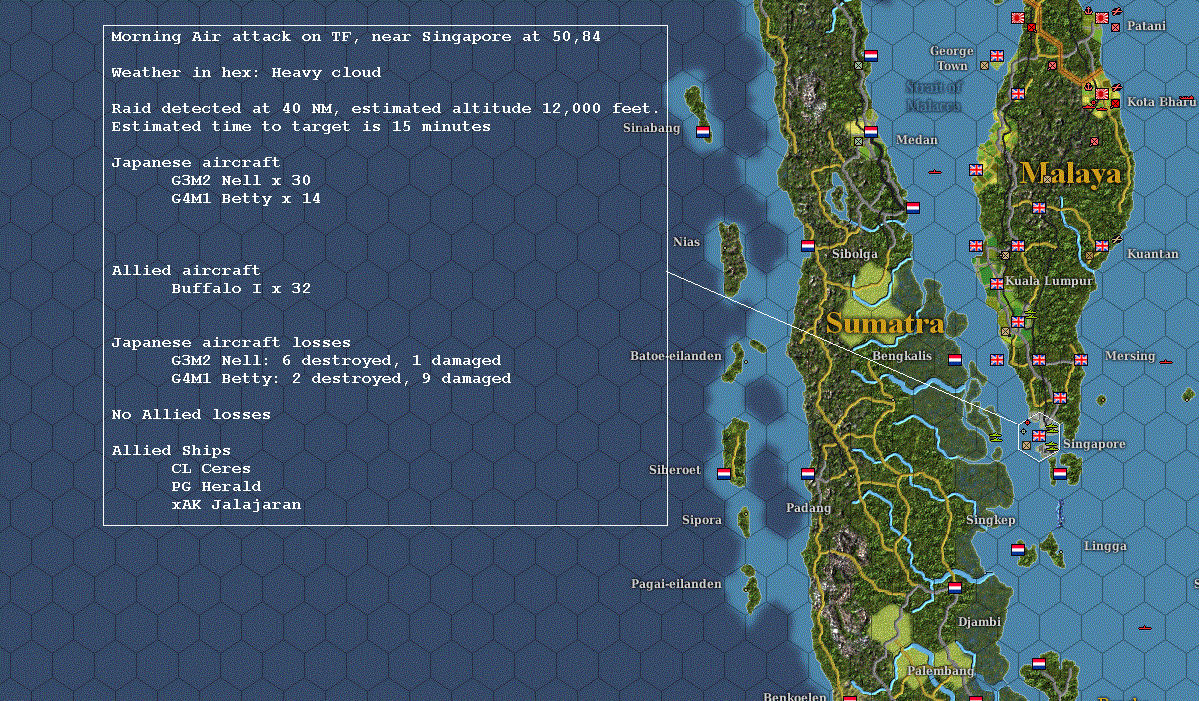Select the Dutch flag east of Palembang
Image resolution: width=1199 pixels, height=701 pixels.
point(1038,664)
